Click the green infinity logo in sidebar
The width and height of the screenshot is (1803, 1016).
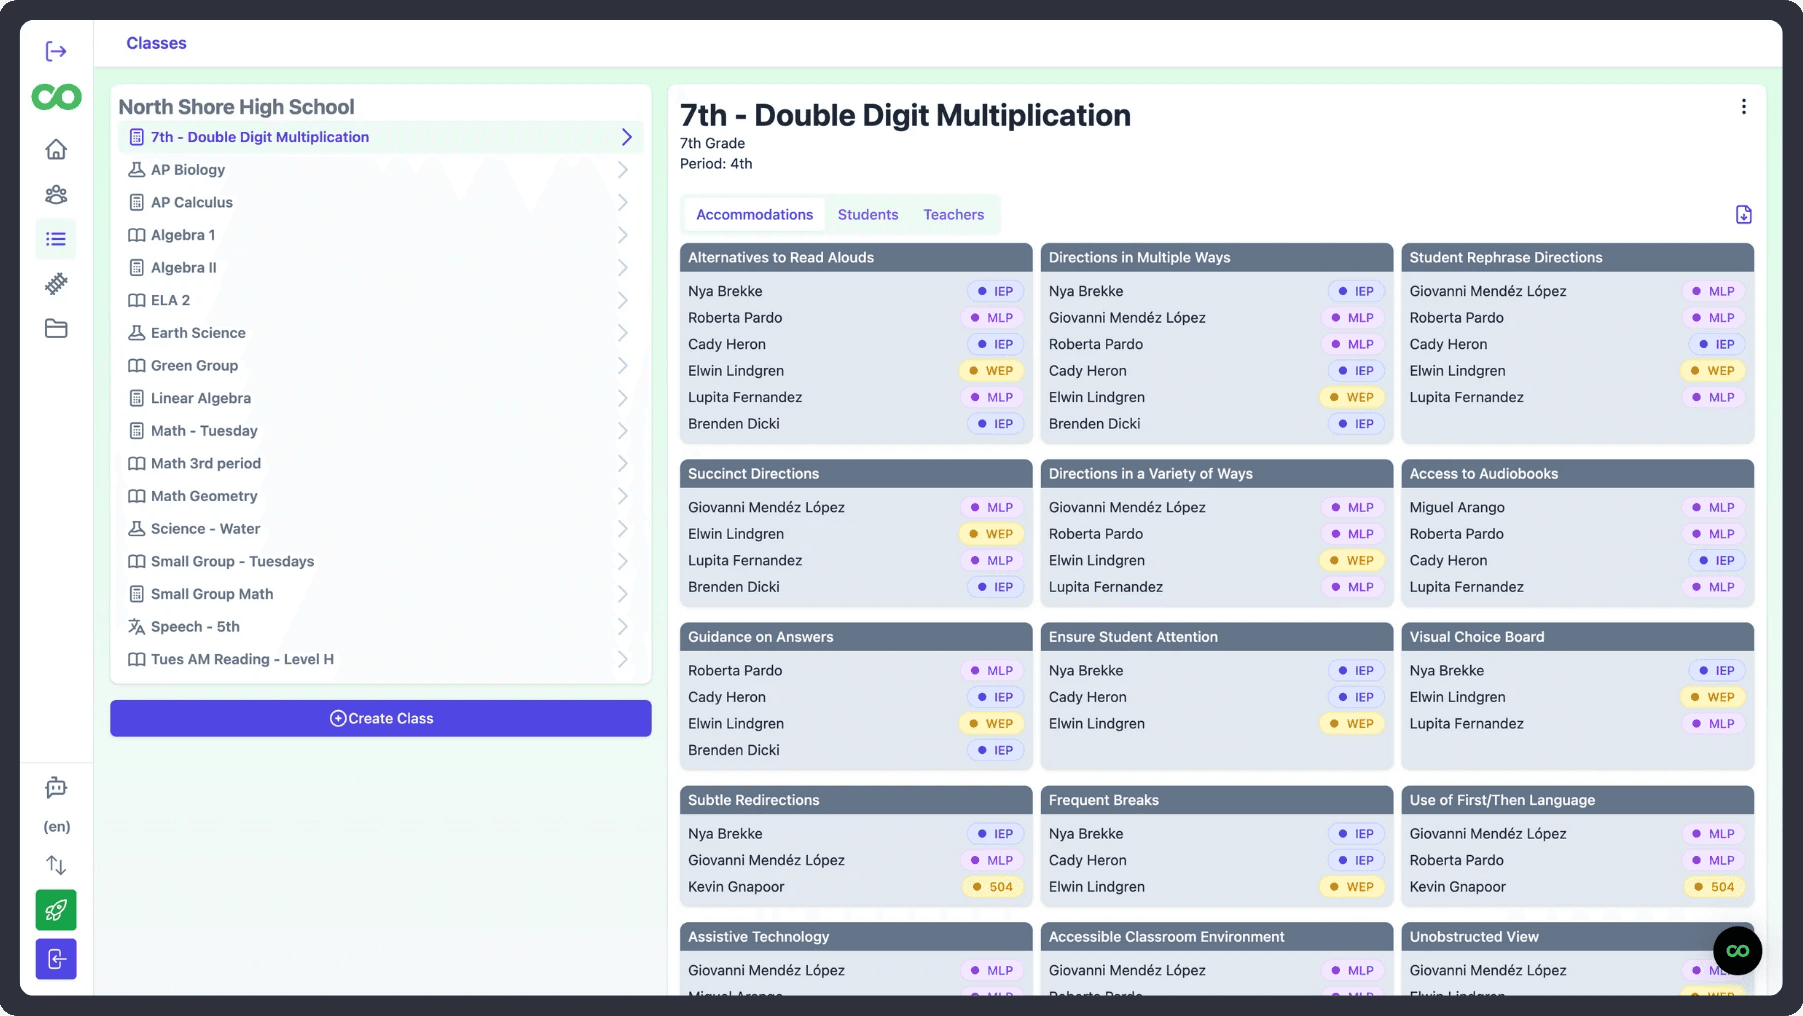click(x=56, y=97)
